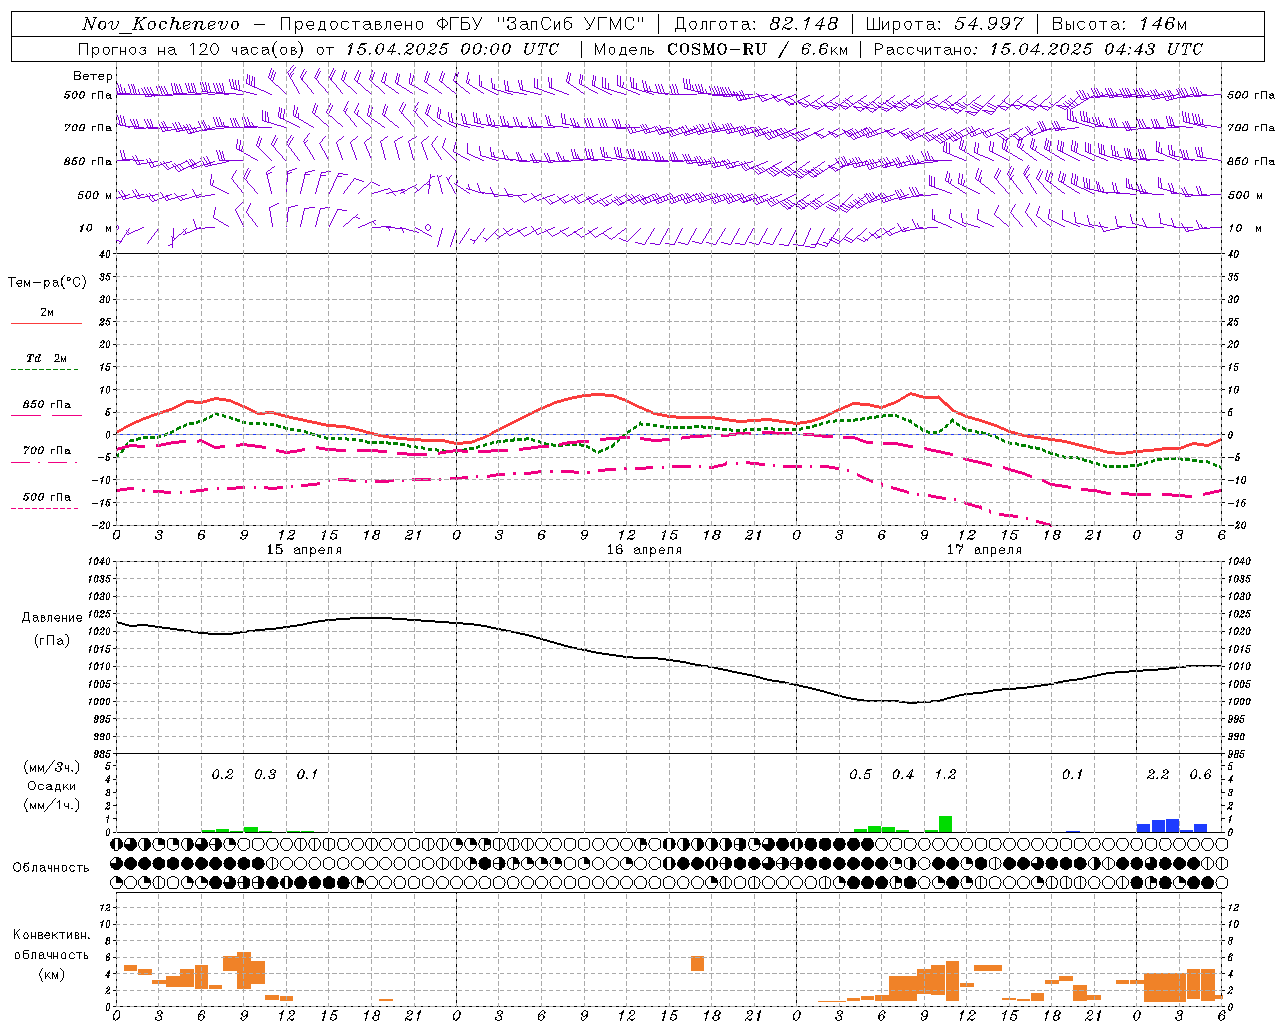
Task: Select the 'Модель COSMO-RU / 6.6км' label
Action: [721, 49]
